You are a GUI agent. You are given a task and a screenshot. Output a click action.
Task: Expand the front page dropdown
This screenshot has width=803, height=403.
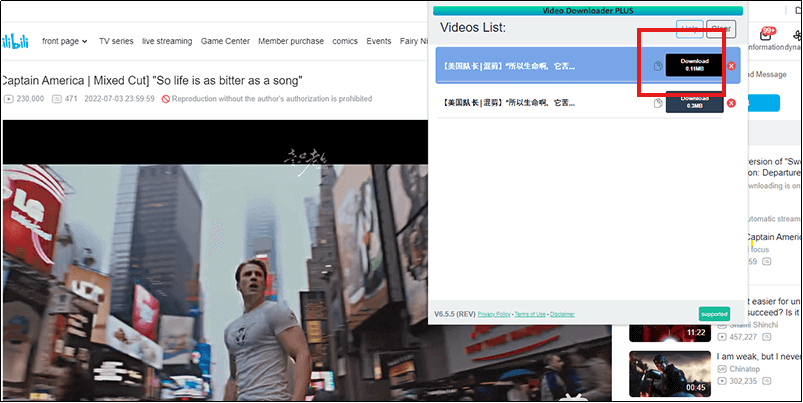click(65, 41)
